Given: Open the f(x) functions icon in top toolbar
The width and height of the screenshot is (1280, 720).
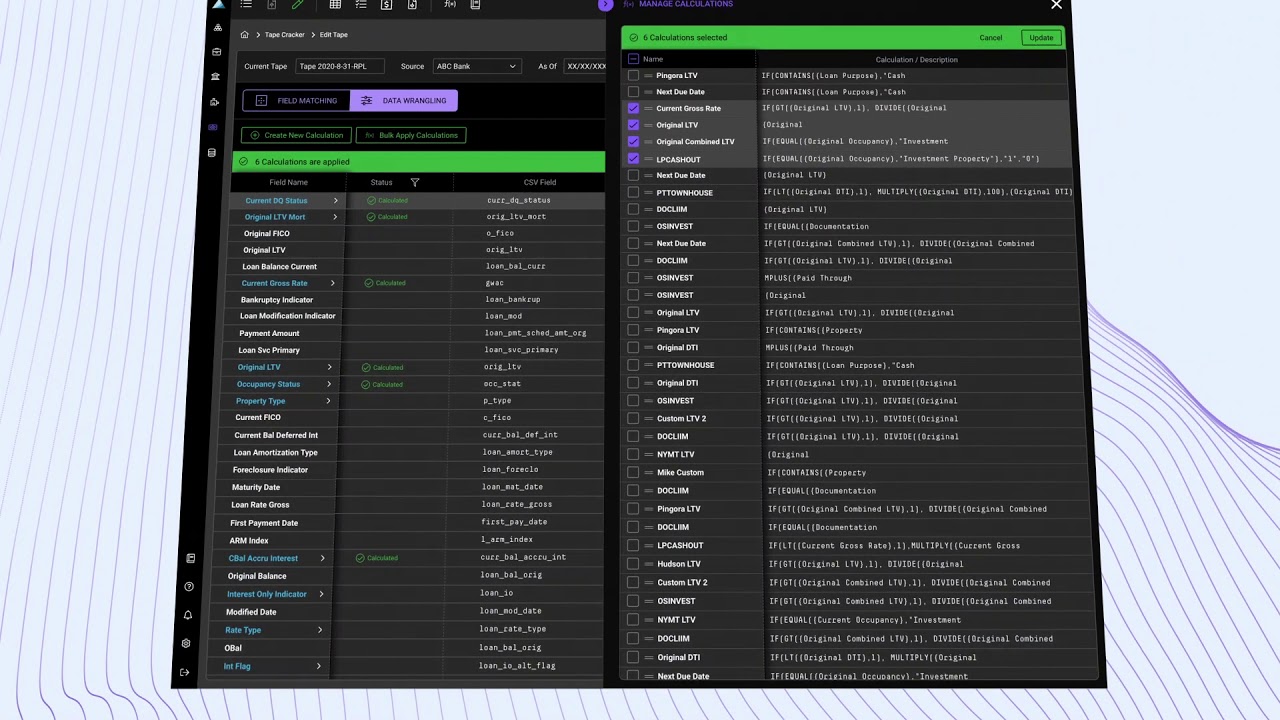Looking at the screenshot, I should pyautogui.click(x=450, y=5).
